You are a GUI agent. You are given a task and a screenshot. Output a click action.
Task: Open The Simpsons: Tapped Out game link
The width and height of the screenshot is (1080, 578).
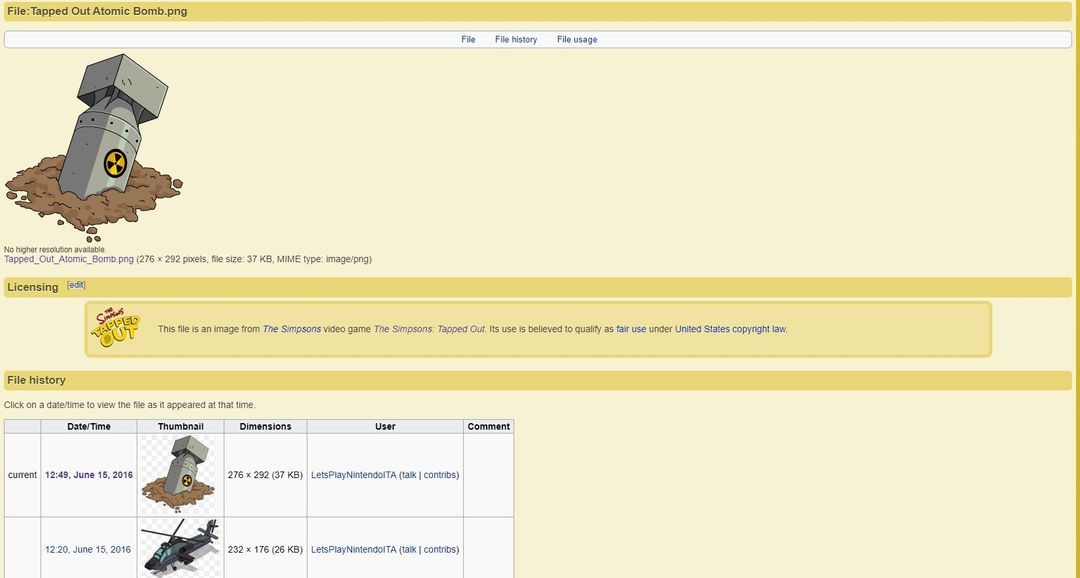[x=429, y=329]
